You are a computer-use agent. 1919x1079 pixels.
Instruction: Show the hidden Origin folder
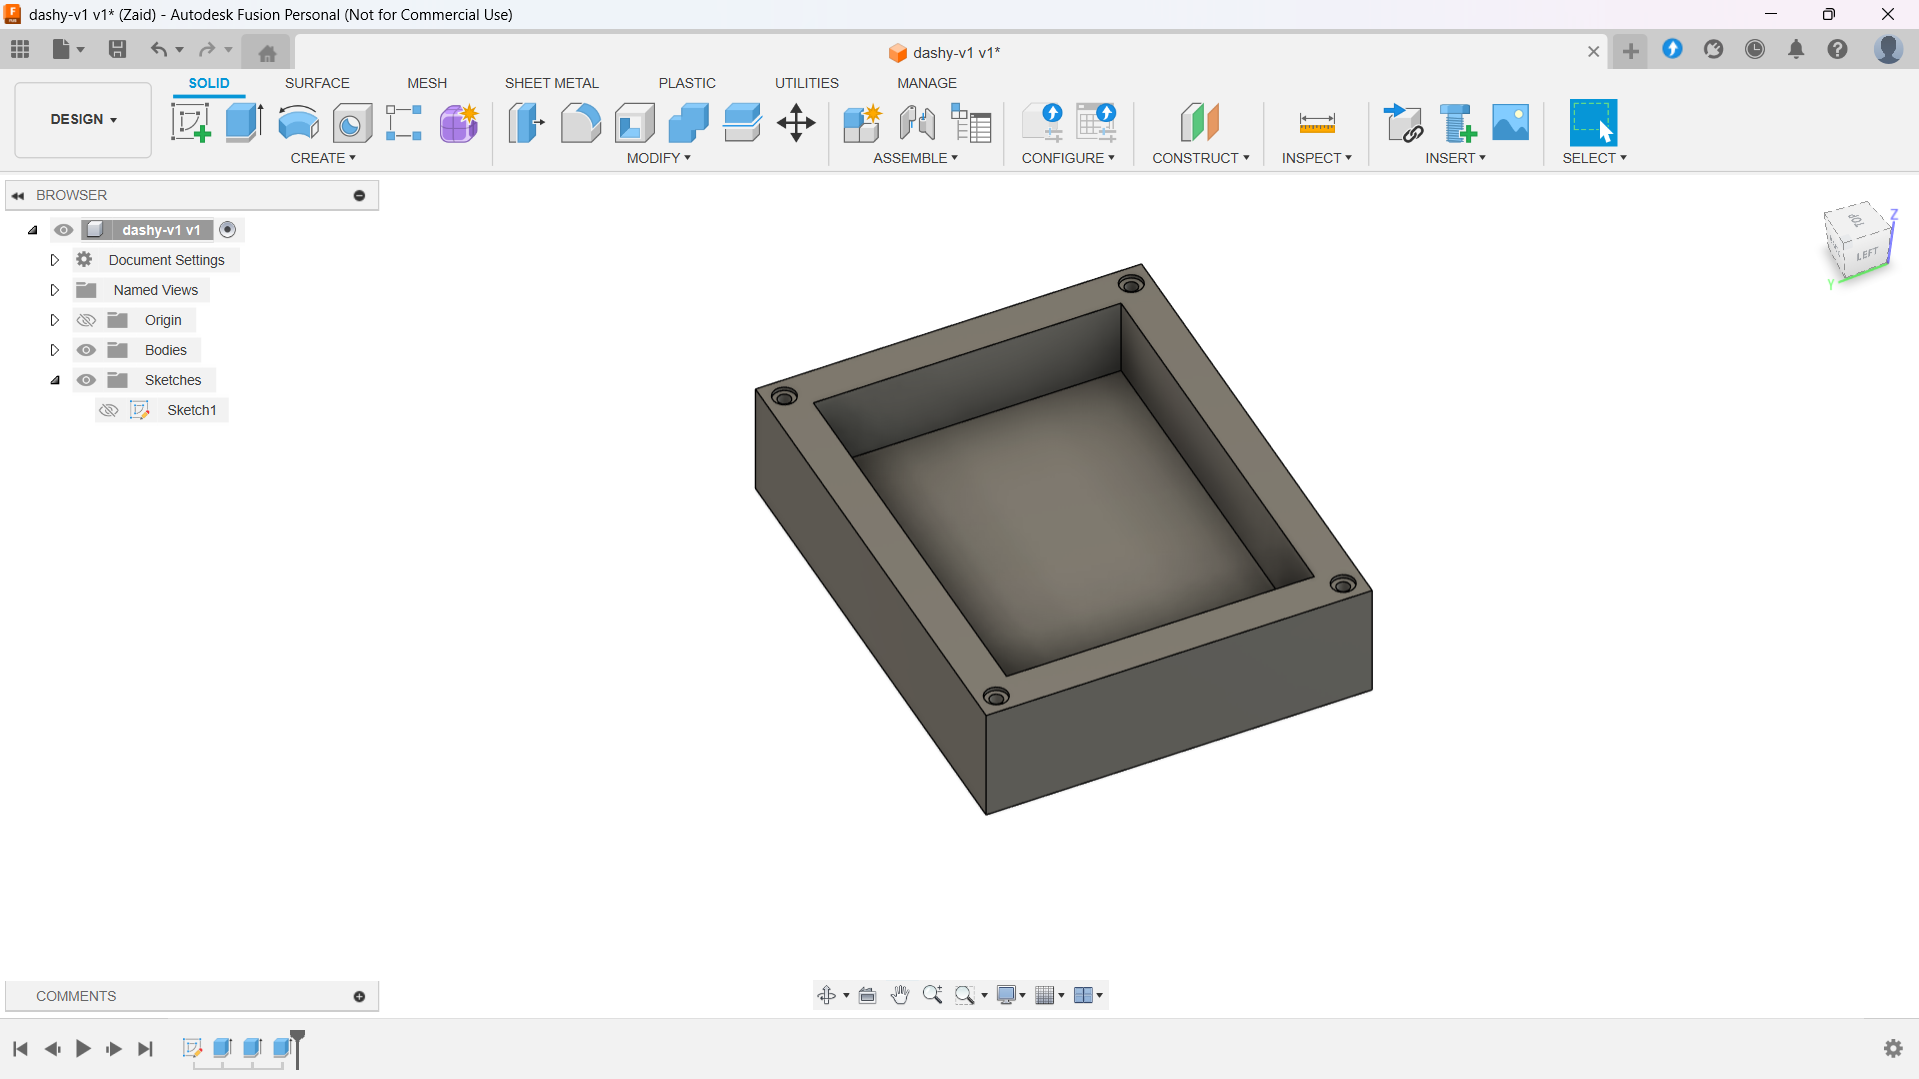(x=87, y=320)
